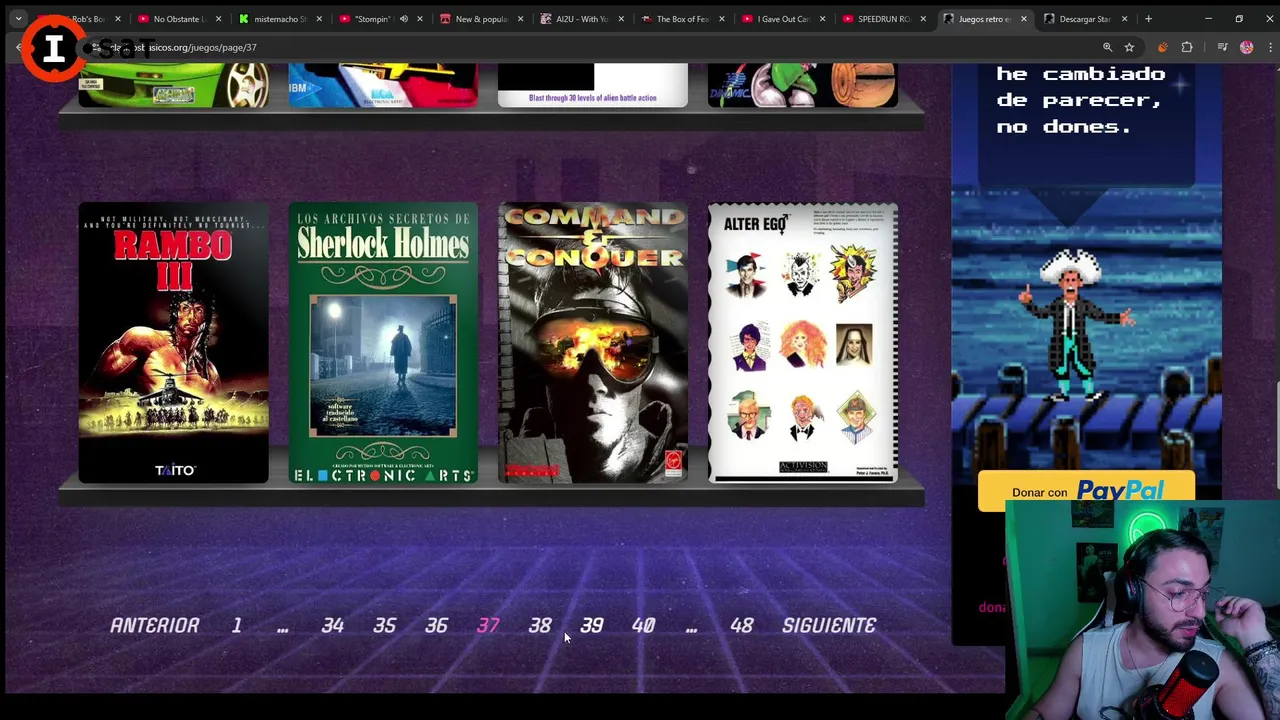Screen dimensions: 1280x720
Task: Go to ANTERIOR page link
Action: click(155, 625)
